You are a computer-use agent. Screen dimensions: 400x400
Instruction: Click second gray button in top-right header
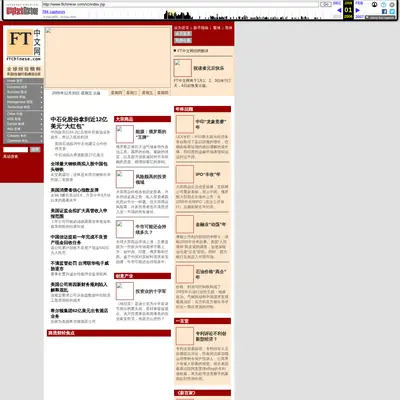click(x=183, y=40)
